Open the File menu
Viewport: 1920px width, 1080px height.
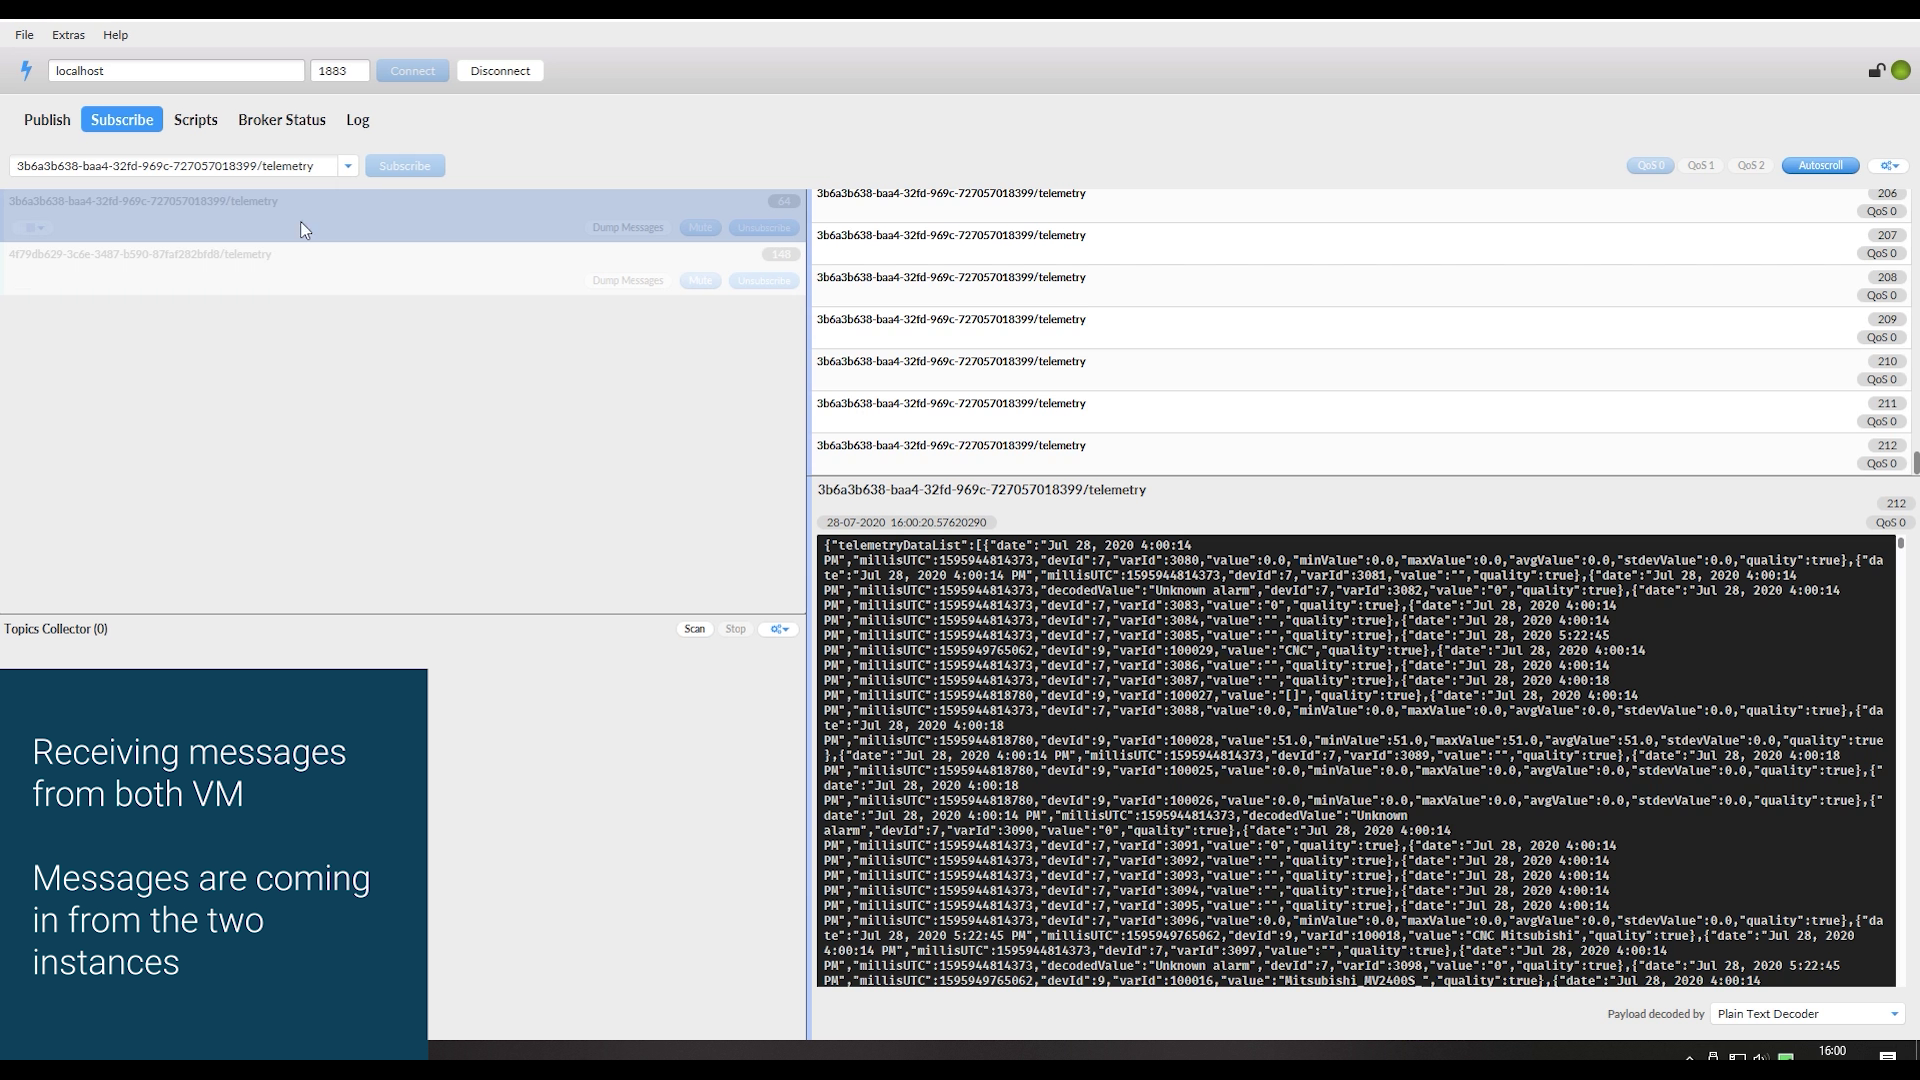click(x=24, y=35)
